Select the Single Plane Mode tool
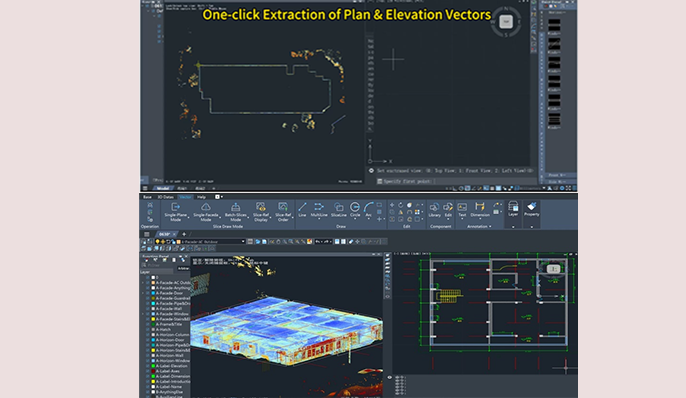The height and width of the screenshot is (398, 686). [x=176, y=212]
